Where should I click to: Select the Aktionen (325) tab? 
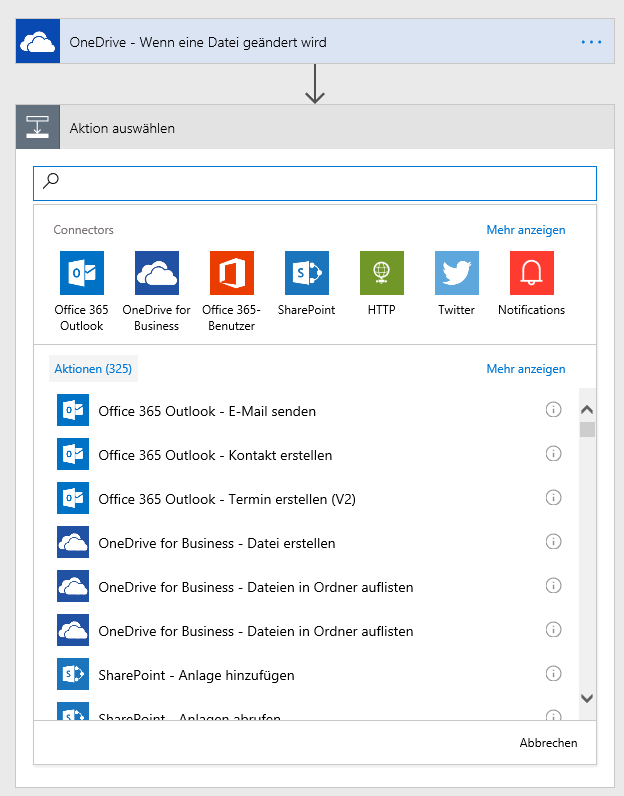coord(93,369)
